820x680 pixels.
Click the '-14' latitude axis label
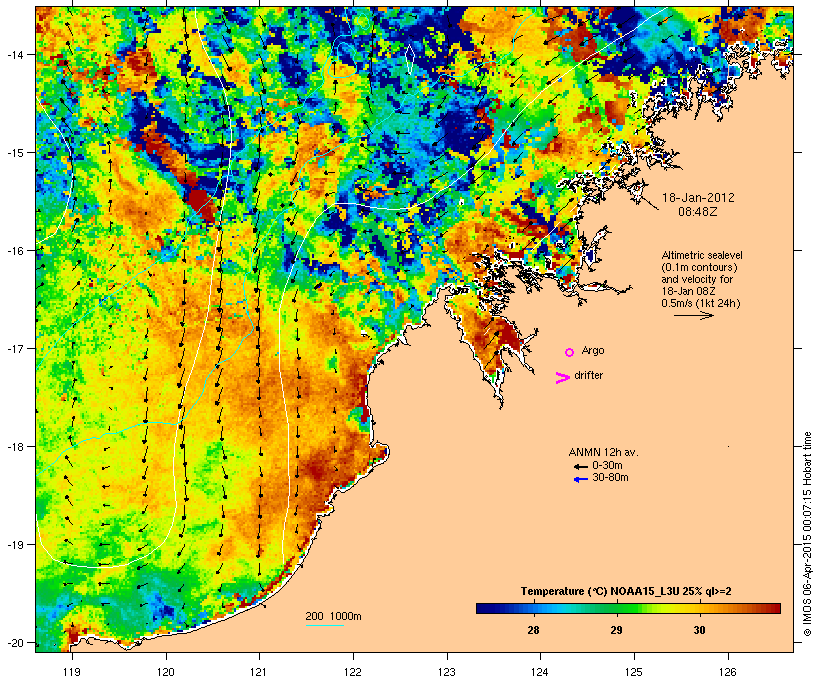15,54
